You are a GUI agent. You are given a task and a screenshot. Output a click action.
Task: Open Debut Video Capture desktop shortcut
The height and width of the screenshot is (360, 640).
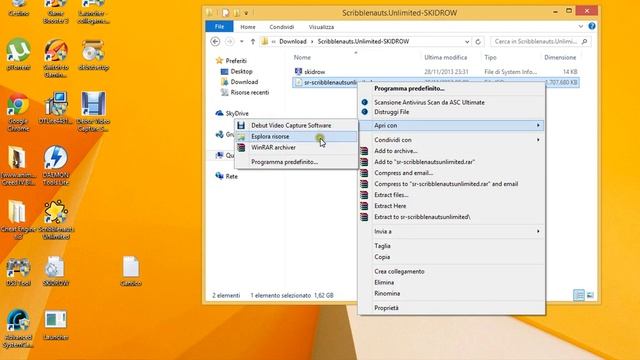tap(93, 112)
